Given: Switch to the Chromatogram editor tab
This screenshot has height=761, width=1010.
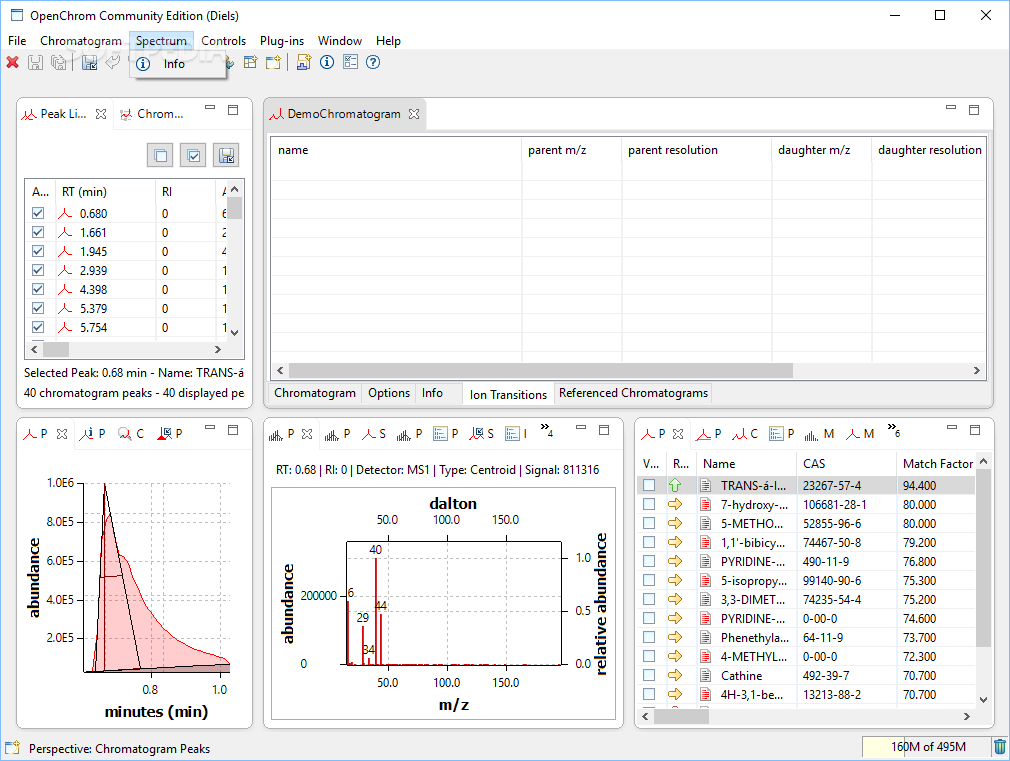Looking at the screenshot, I should click(x=315, y=393).
